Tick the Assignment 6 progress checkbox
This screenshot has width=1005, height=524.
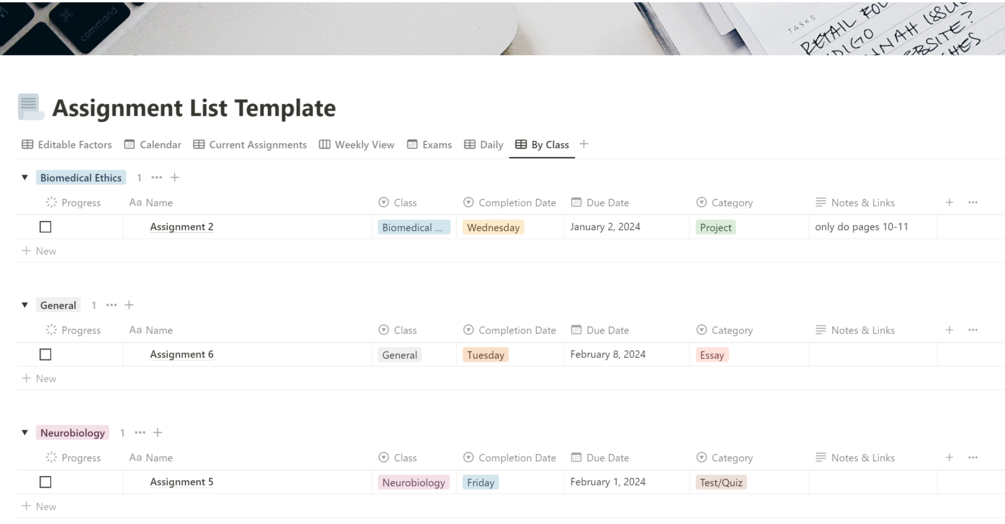tap(45, 354)
